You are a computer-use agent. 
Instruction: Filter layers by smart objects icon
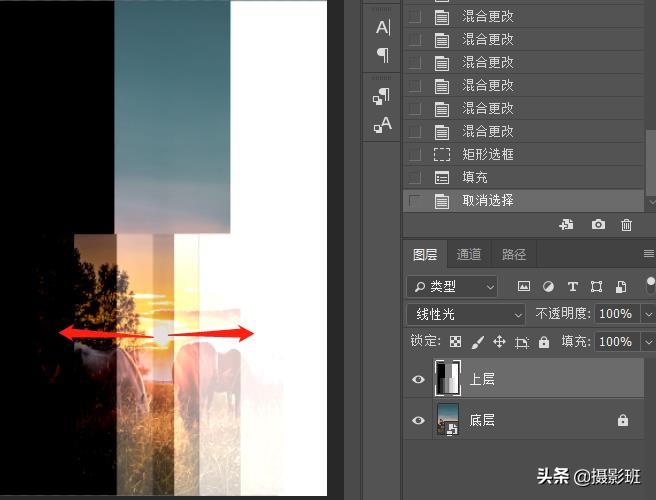(x=621, y=287)
